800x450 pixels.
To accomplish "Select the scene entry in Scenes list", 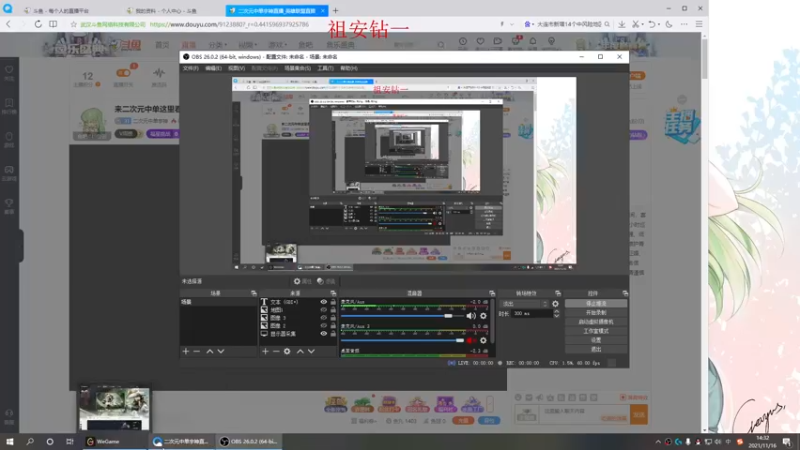I will [218, 302].
